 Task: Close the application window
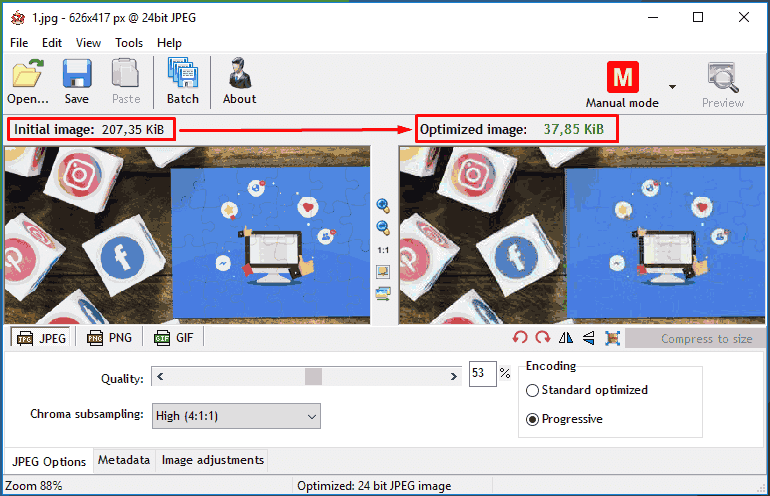click(x=744, y=18)
